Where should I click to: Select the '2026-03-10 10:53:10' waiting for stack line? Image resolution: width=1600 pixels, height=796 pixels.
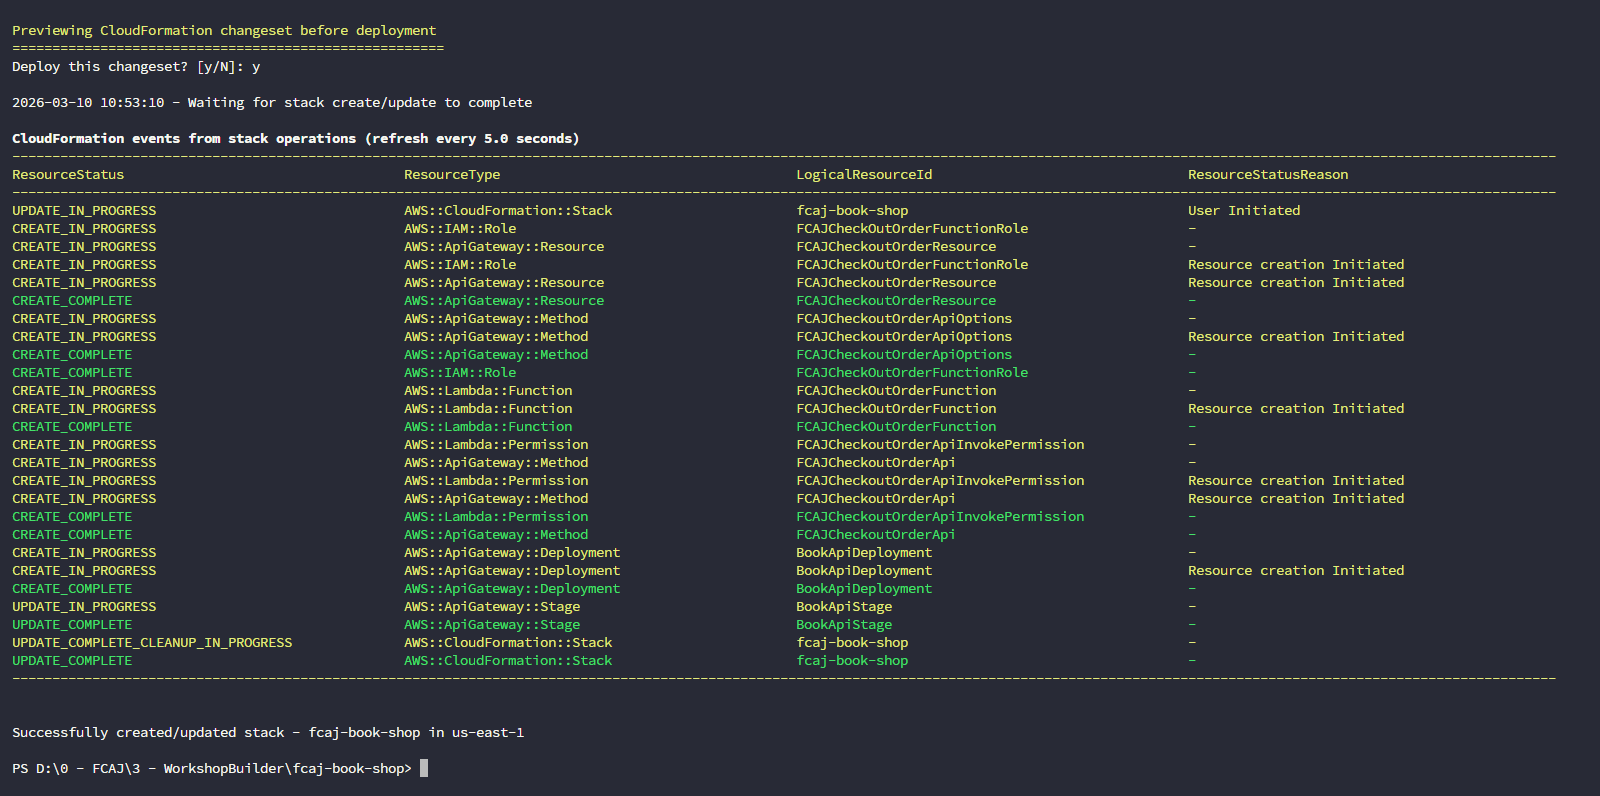pos(272,102)
